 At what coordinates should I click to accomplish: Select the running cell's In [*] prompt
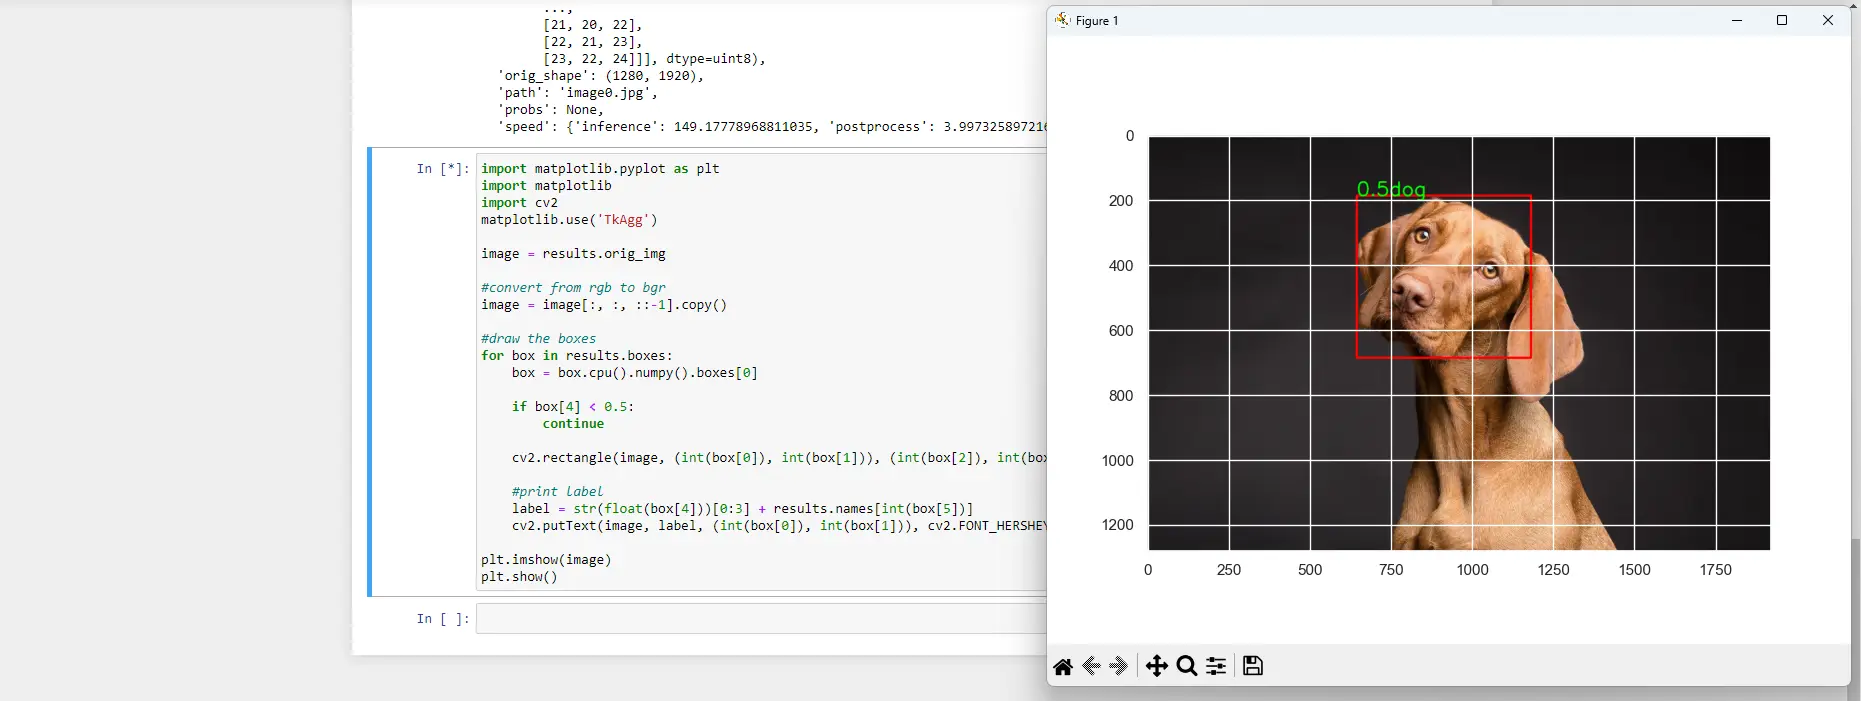(x=442, y=169)
